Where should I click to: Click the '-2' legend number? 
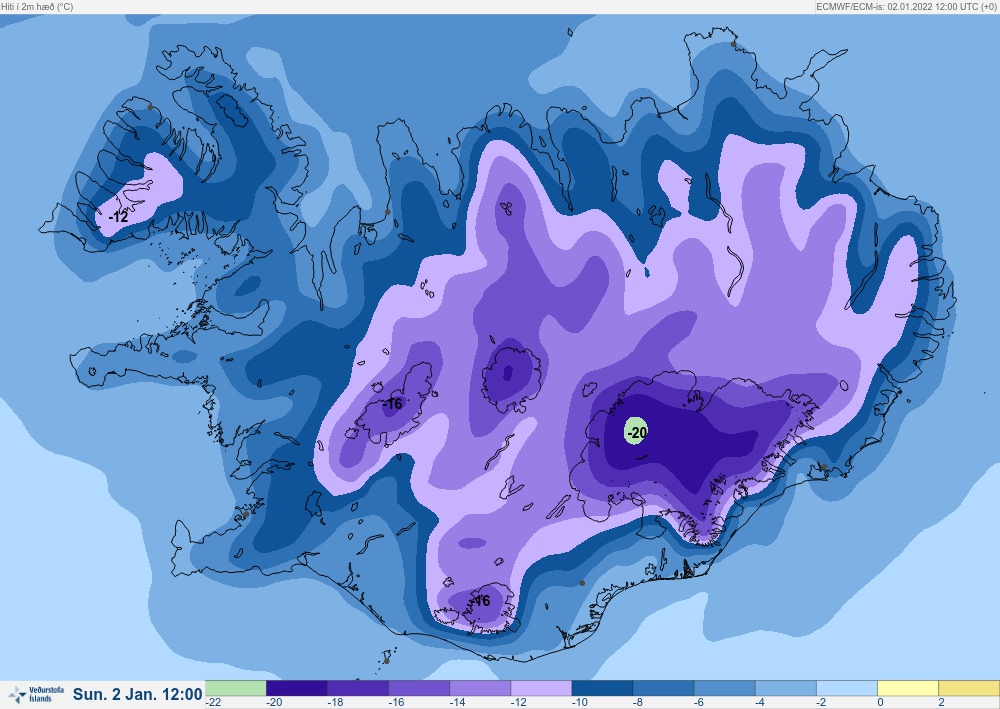[x=823, y=702]
